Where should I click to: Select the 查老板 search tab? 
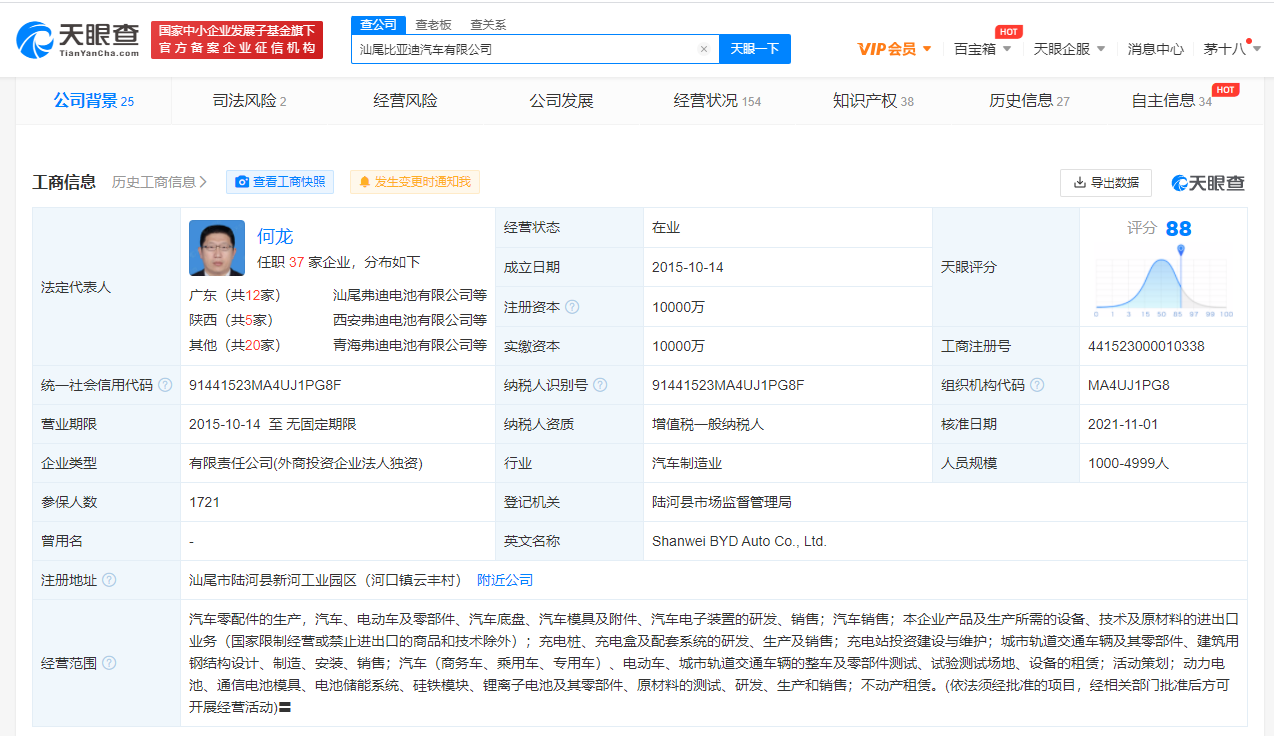click(x=434, y=24)
